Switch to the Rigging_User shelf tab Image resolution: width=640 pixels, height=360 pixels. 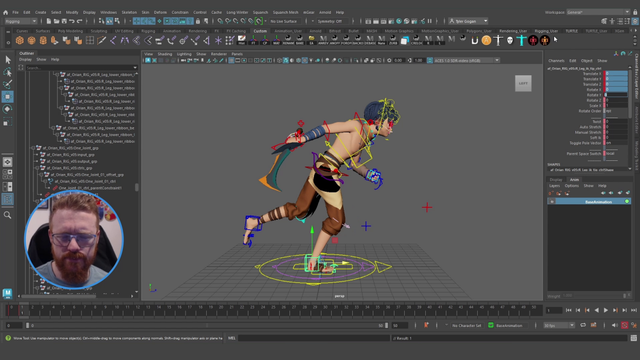[x=546, y=31]
